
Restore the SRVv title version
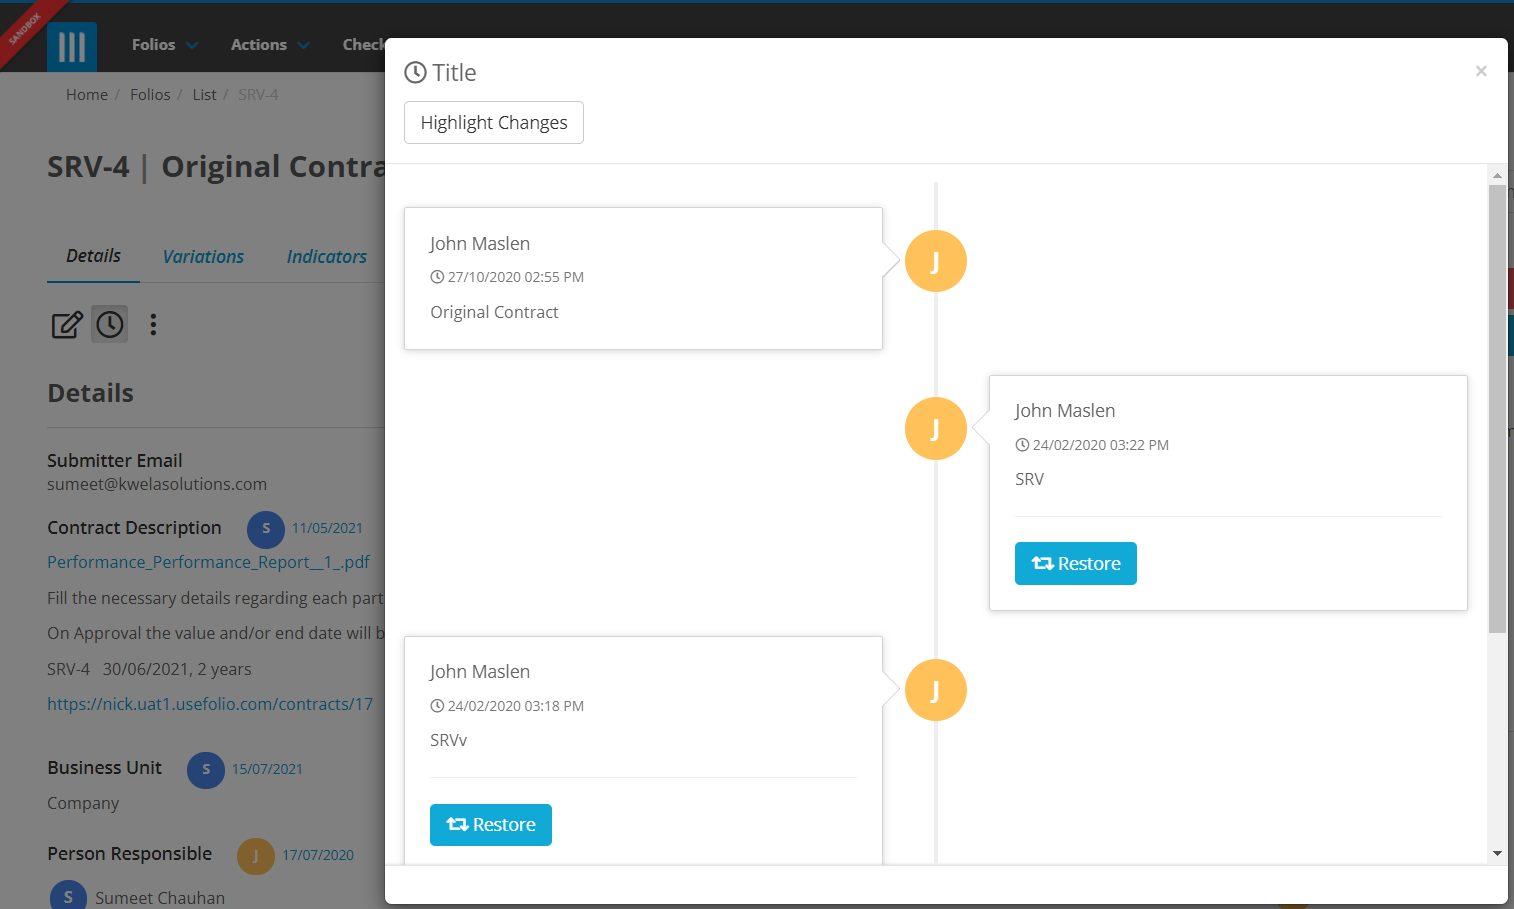[491, 825]
